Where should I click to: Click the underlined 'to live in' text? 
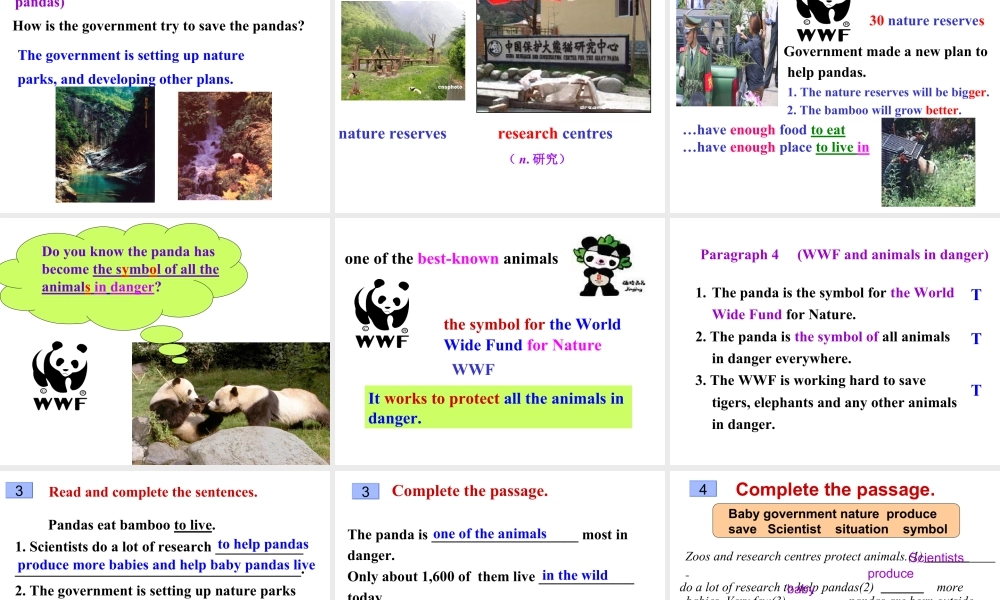[842, 148]
